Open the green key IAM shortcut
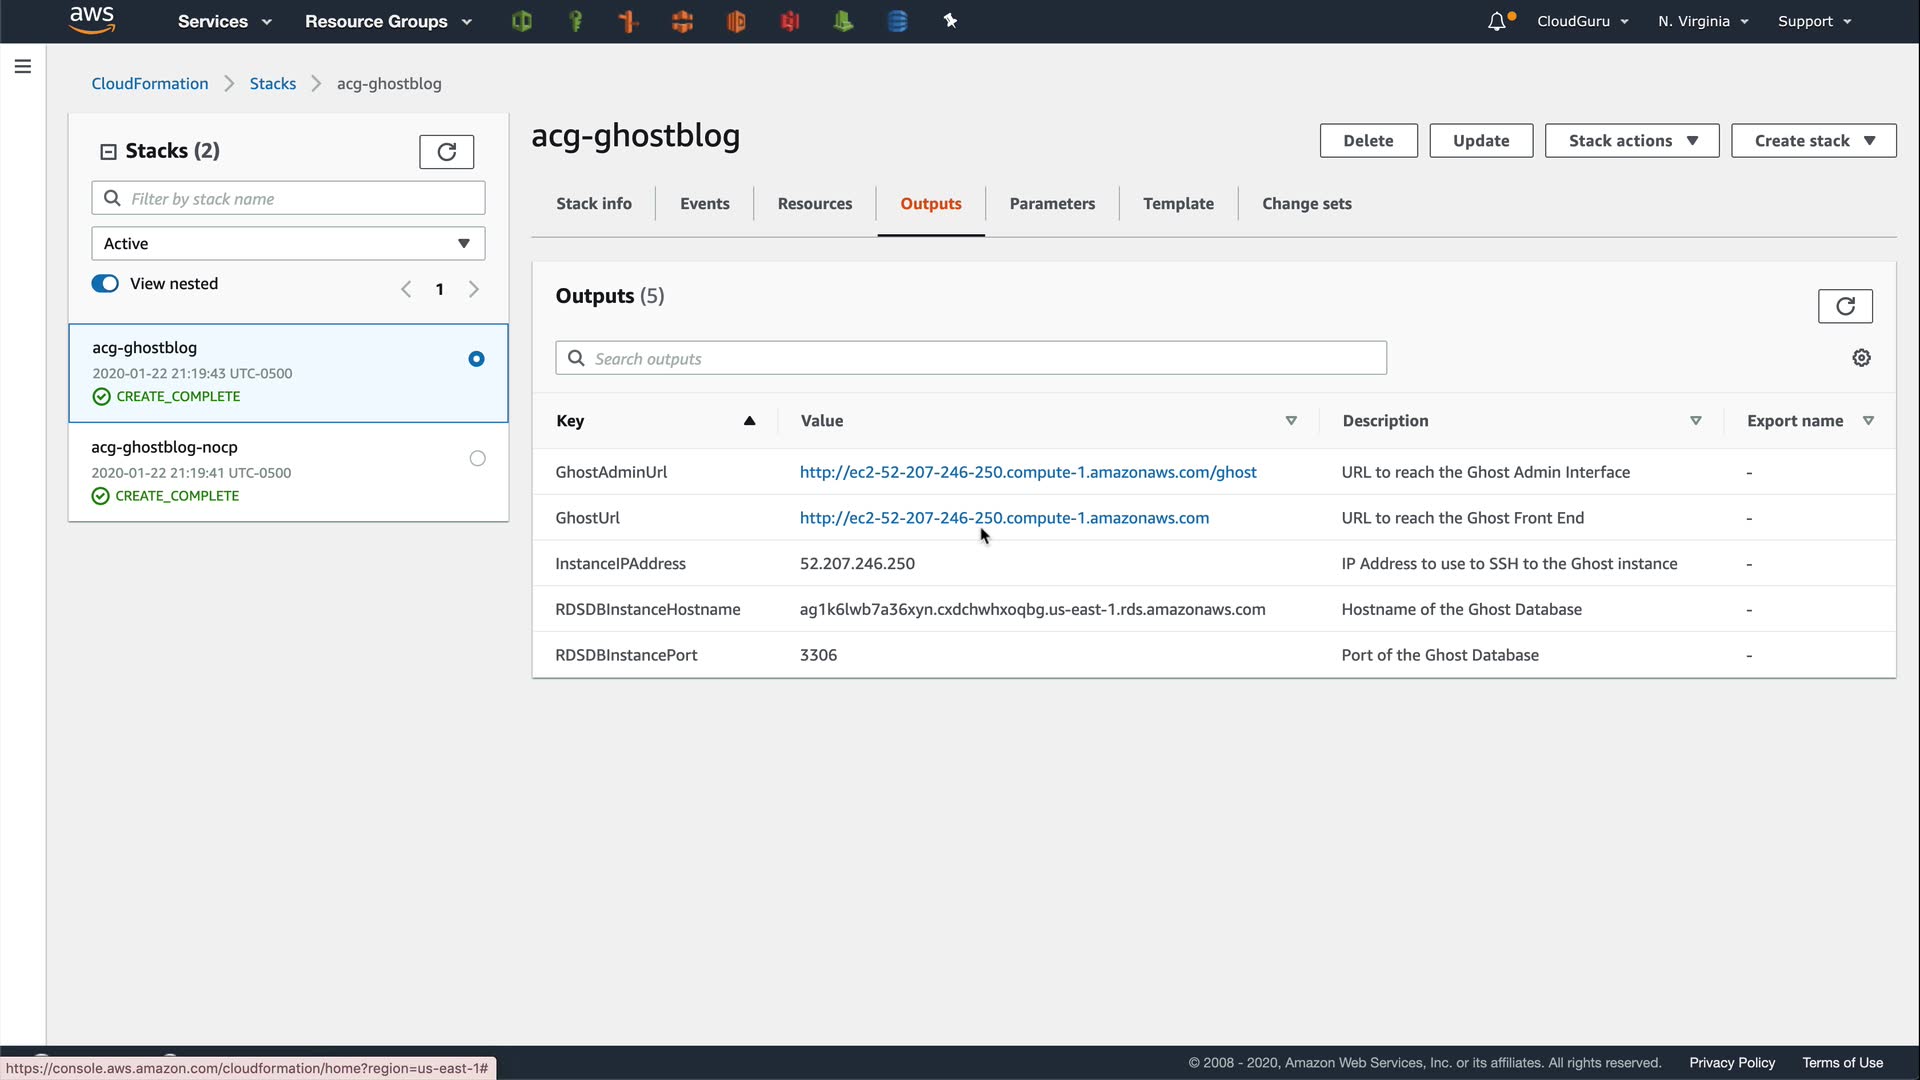This screenshot has height=1080, width=1920. [x=576, y=21]
